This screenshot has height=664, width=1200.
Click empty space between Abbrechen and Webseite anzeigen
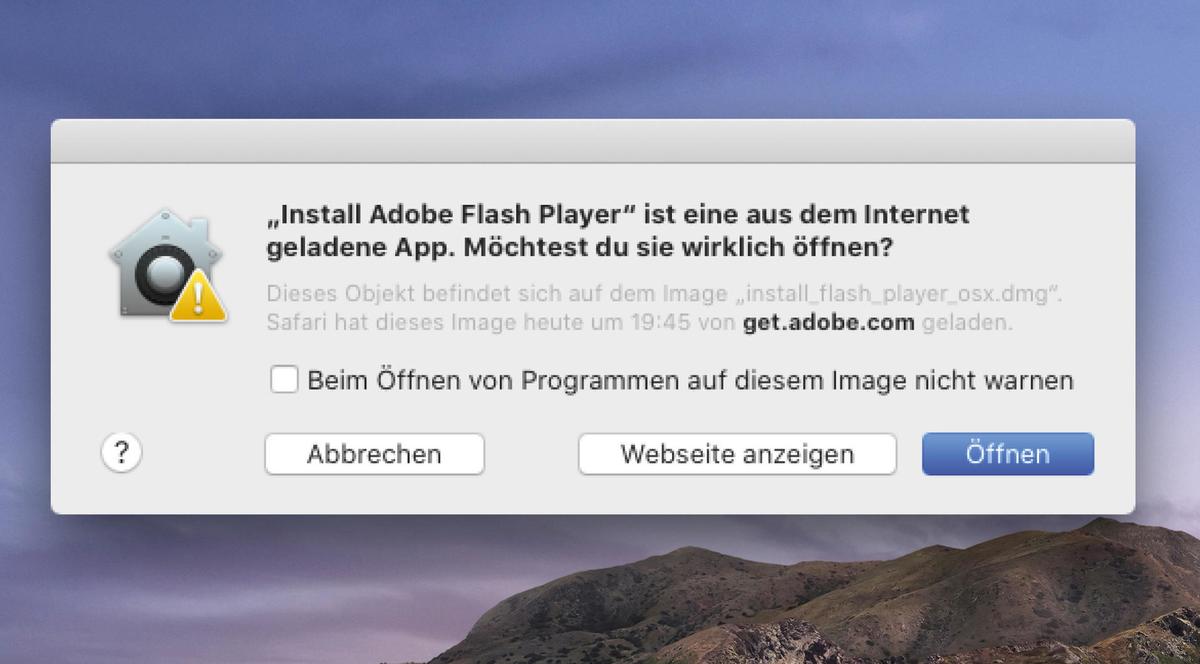pos(531,454)
